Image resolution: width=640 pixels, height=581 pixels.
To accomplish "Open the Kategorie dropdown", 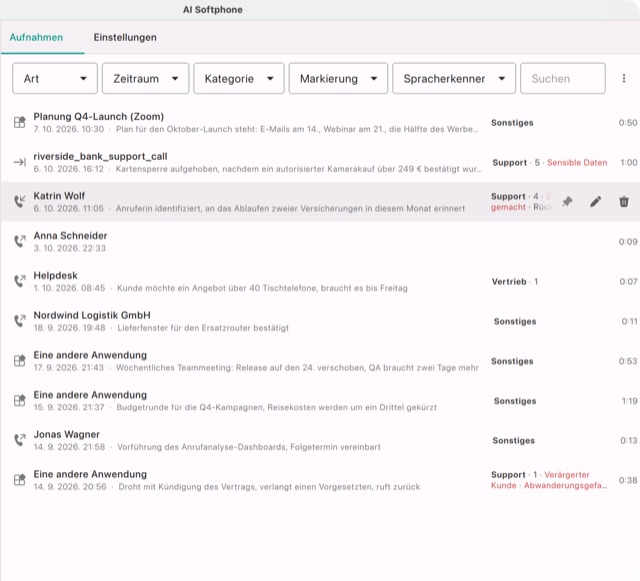I will pyautogui.click(x=239, y=78).
